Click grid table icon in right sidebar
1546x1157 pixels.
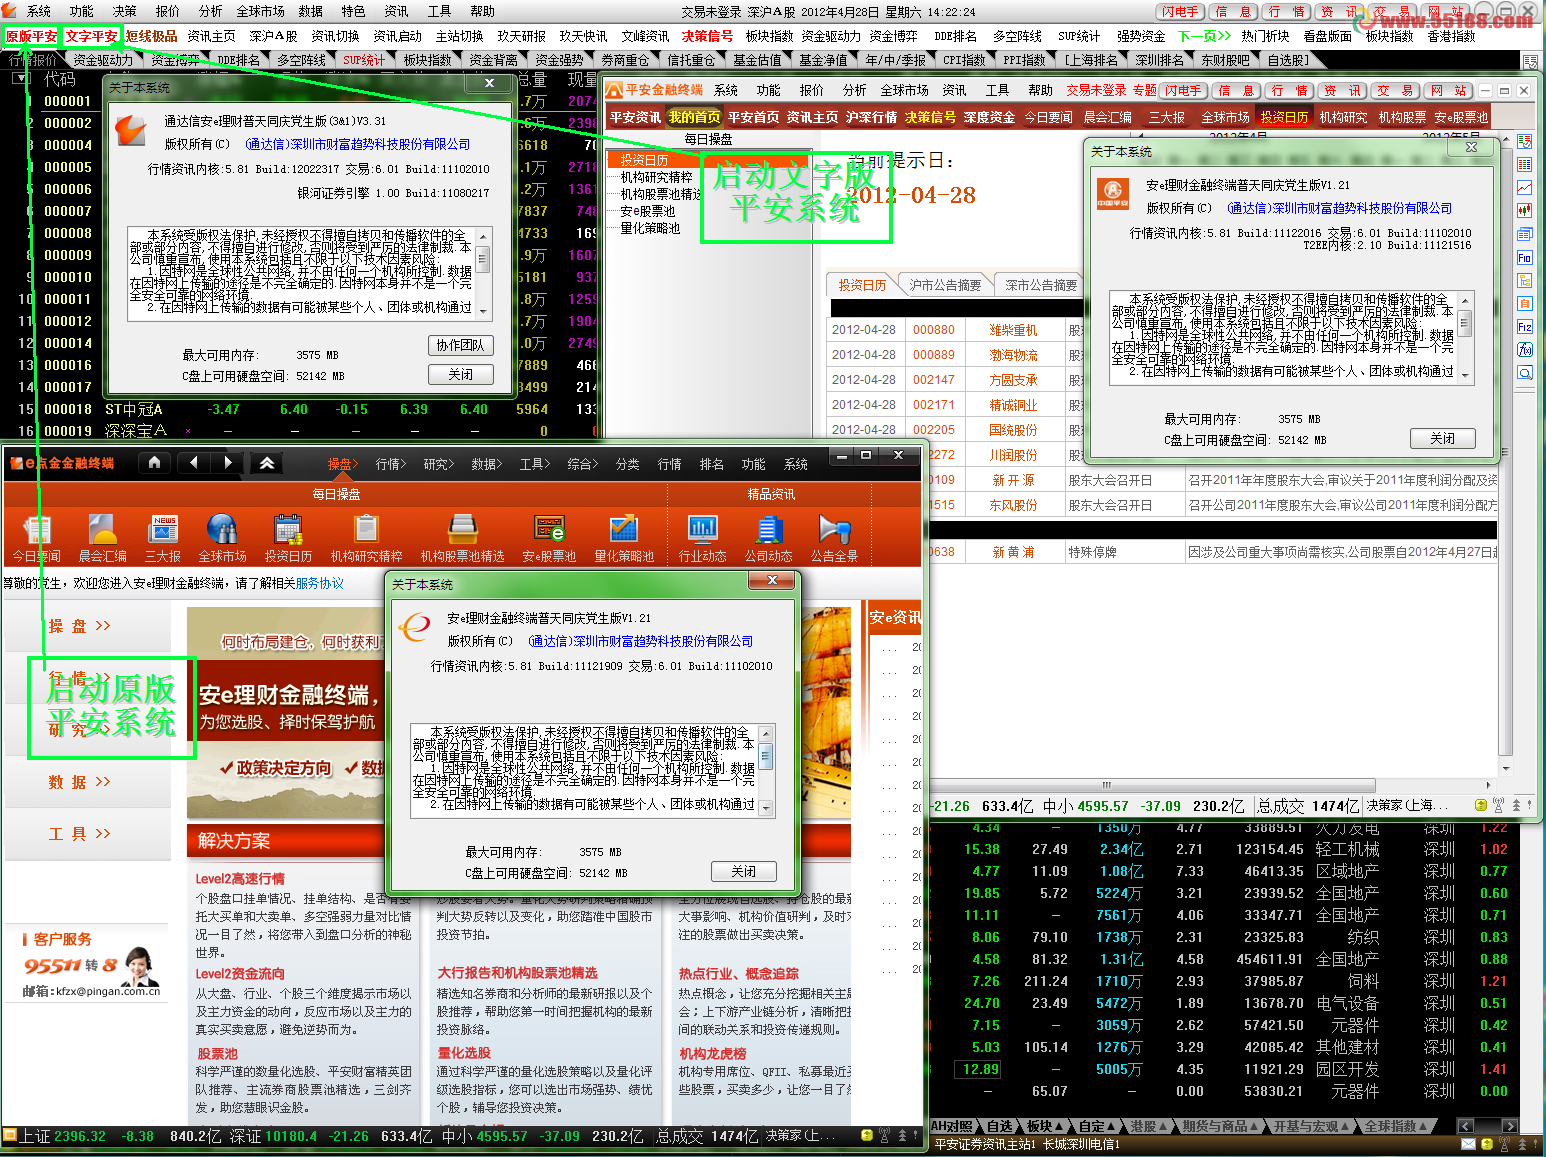coord(1524,165)
